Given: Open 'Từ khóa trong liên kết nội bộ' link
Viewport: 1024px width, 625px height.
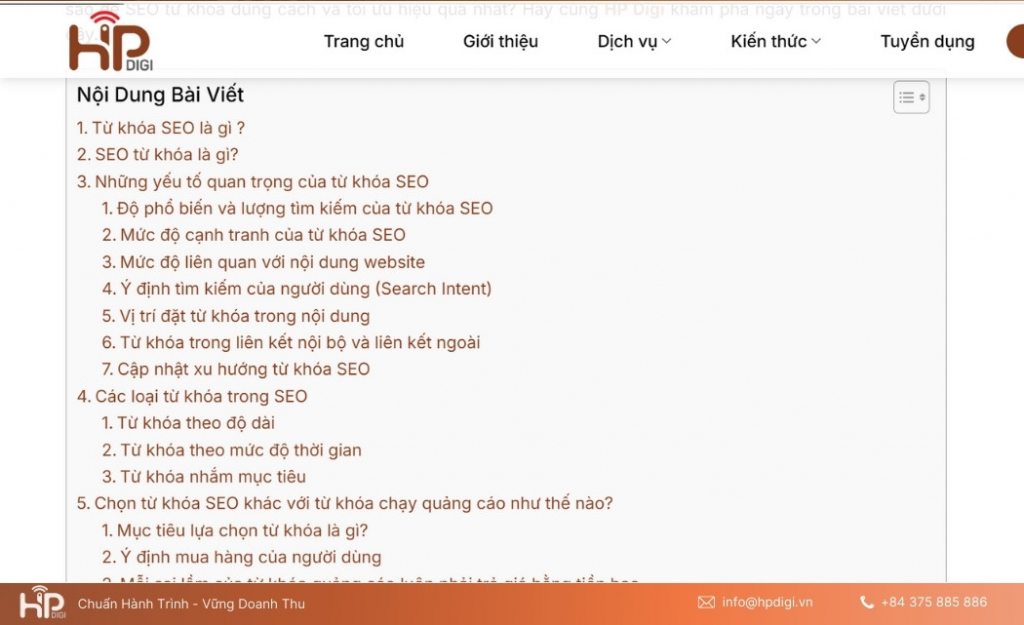Looking at the screenshot, I should click(291, 343).
